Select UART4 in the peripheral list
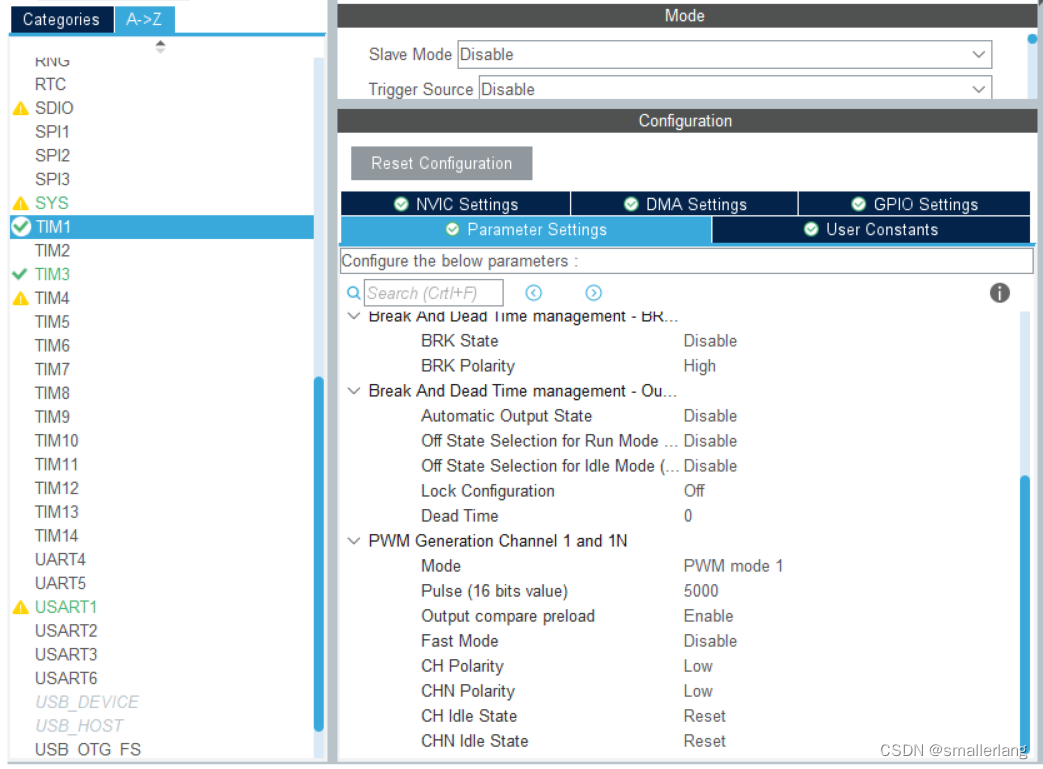The image size is (1043, 769). [60, 560]
